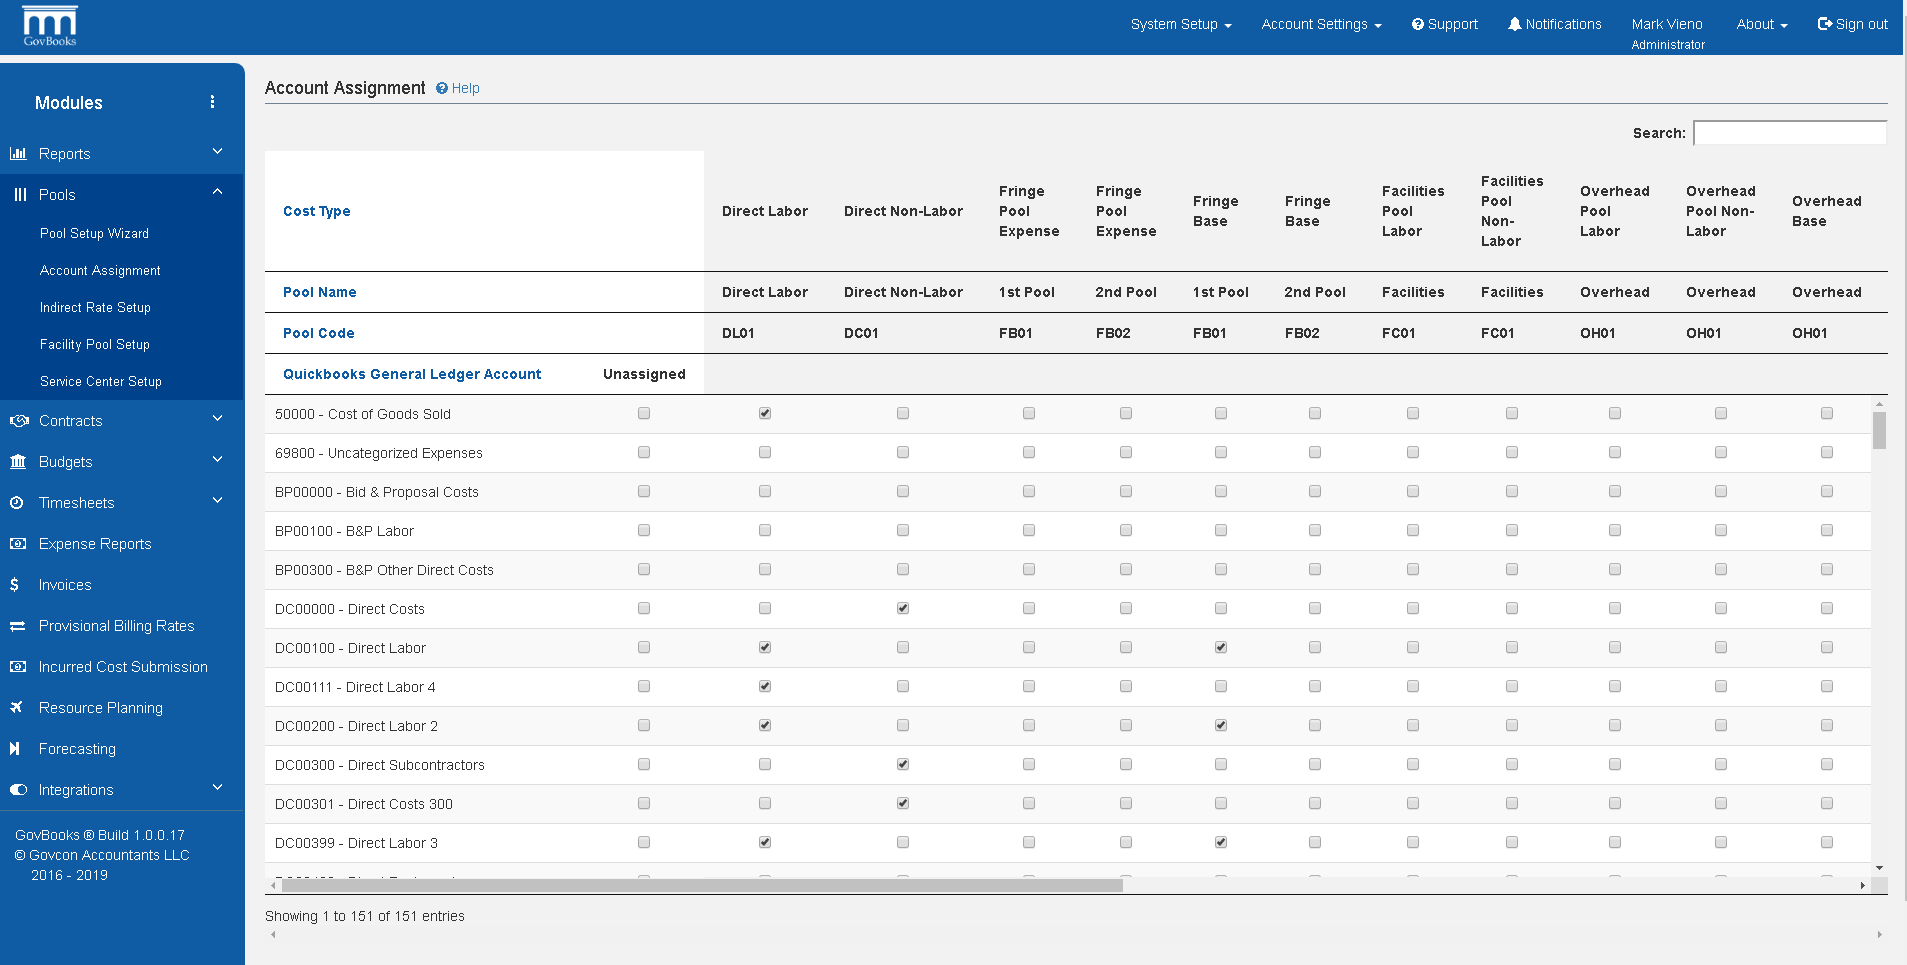Open Timesheets using its clock icon

[17, 502]
